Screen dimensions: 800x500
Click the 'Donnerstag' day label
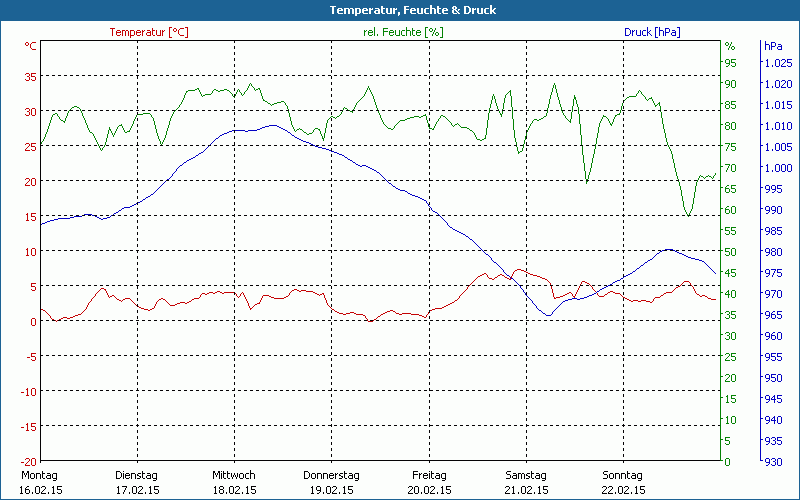point(331,476)
